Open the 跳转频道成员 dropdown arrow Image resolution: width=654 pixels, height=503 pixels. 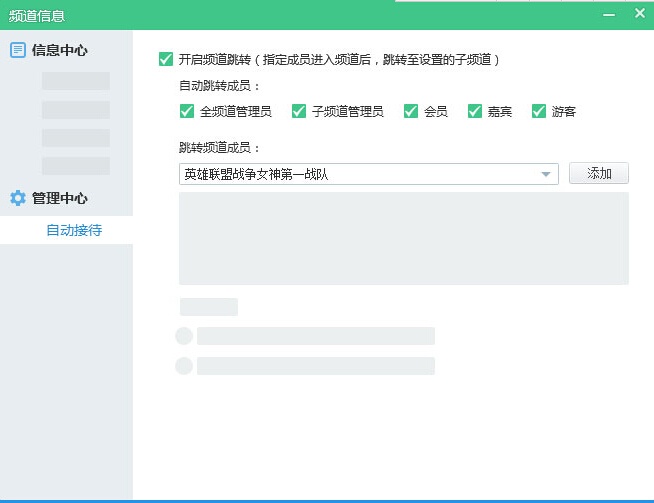(x=546, y=174)
